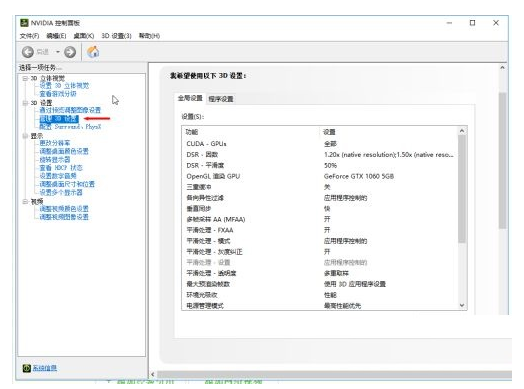Viewport: 524px width, 389px height.
Task: Open the 帮助(H) menu
Action: 149,36
